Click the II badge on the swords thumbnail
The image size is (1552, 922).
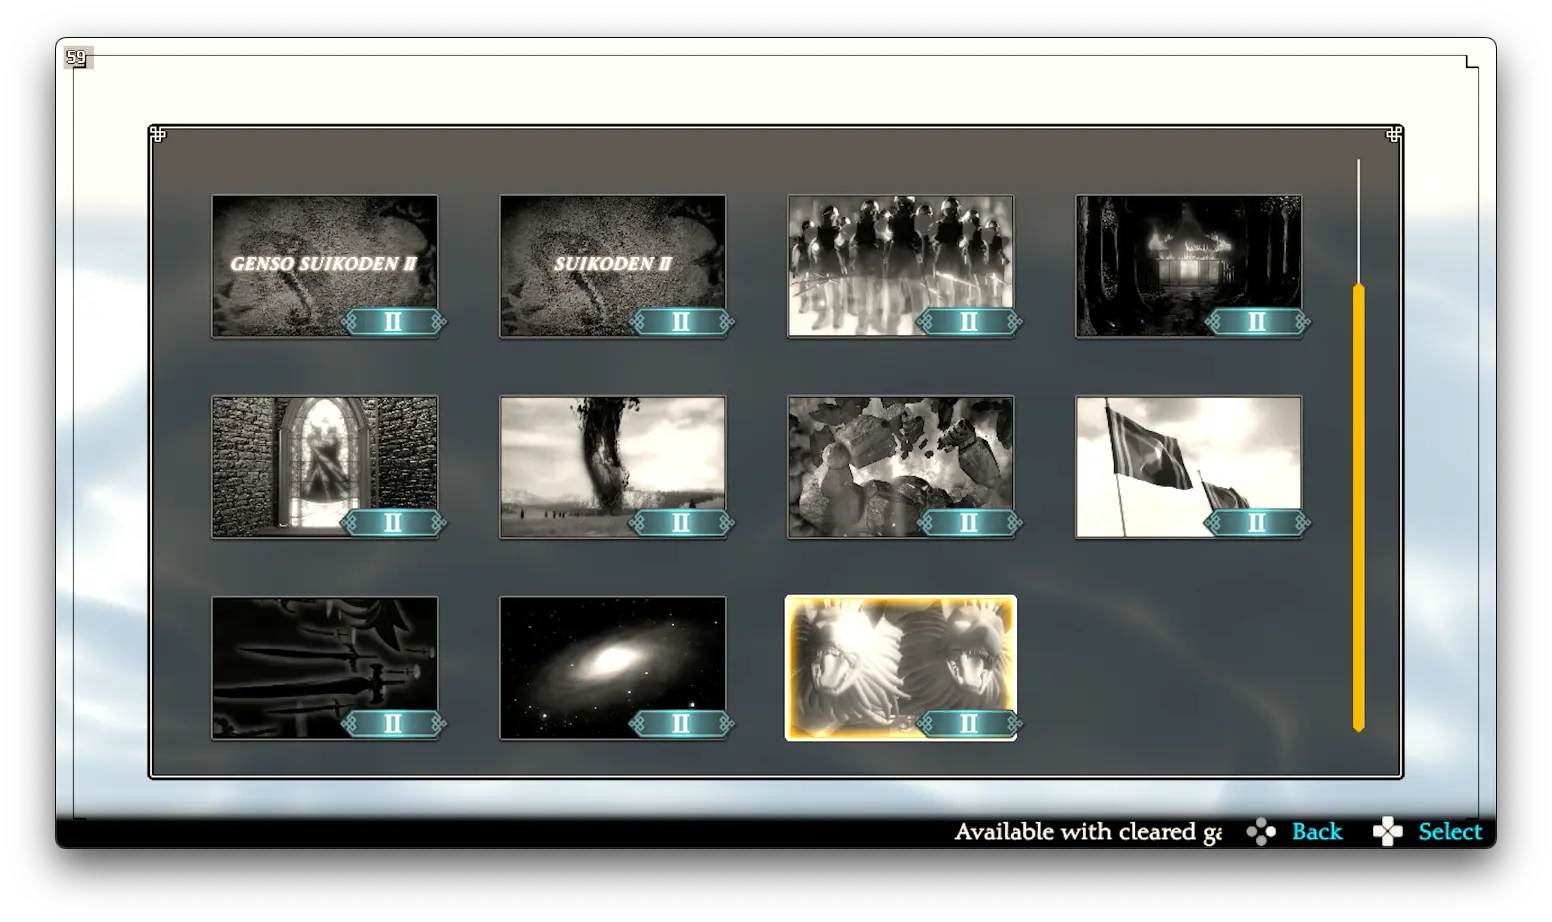click(393, 723)
